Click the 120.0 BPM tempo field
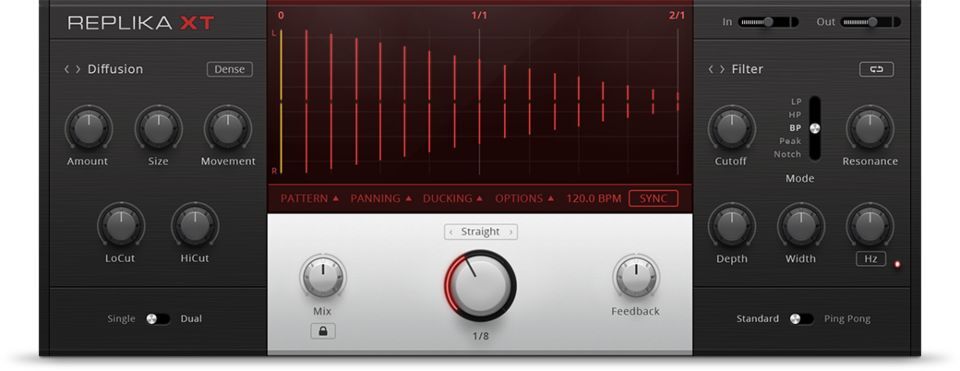The height and width of the screenshot is (371, 960). click(593, 198)
